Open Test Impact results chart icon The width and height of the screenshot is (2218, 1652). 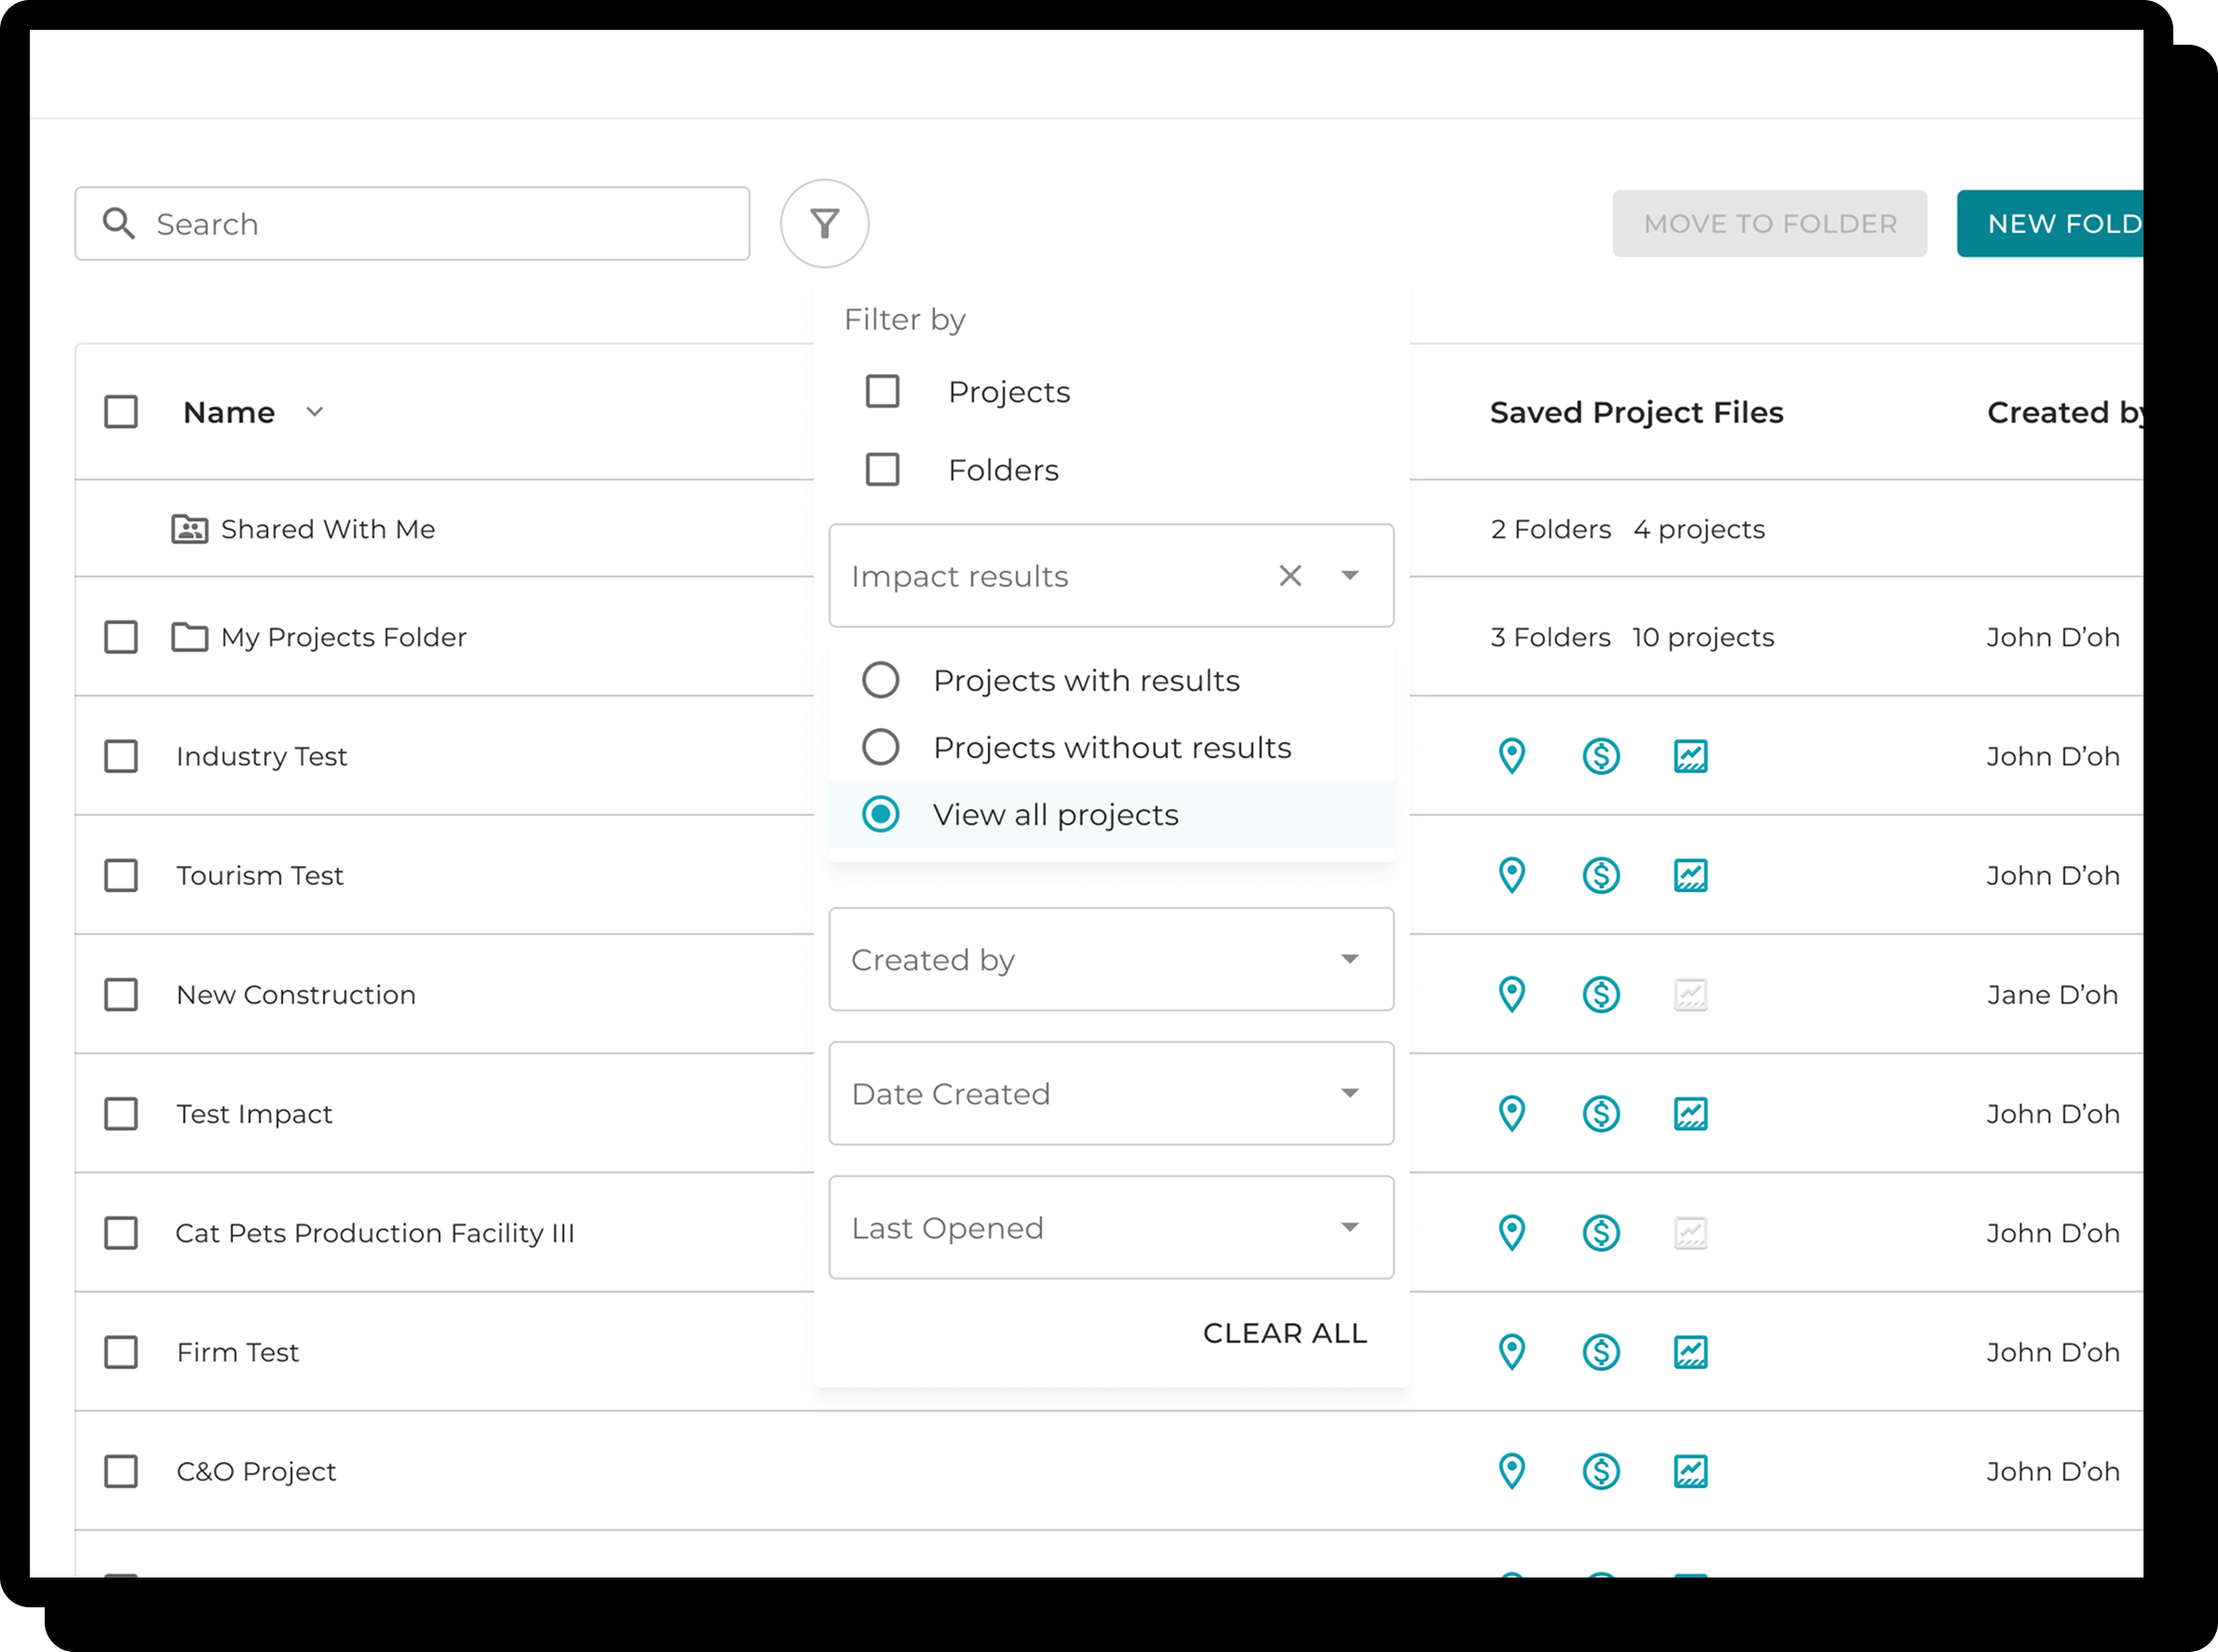pyautogui.click(x=1690, y=1113)
